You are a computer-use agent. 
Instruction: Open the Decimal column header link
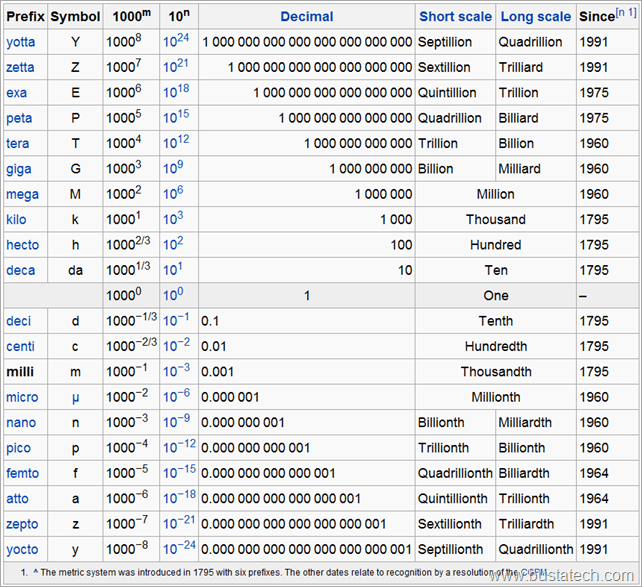[x=307, y=17]
